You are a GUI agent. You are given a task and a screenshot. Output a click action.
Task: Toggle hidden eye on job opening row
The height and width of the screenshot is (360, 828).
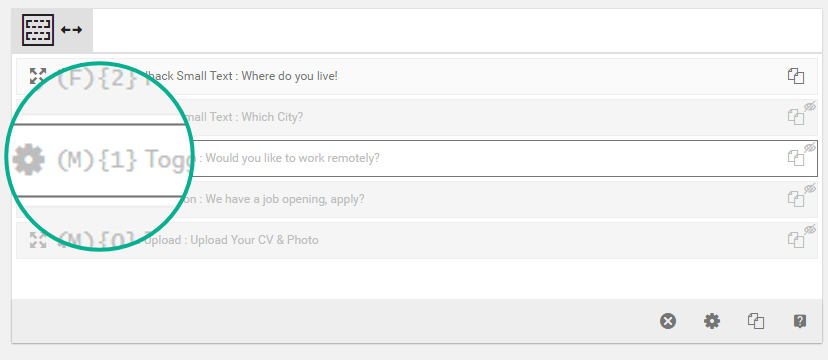coord(810,188)
